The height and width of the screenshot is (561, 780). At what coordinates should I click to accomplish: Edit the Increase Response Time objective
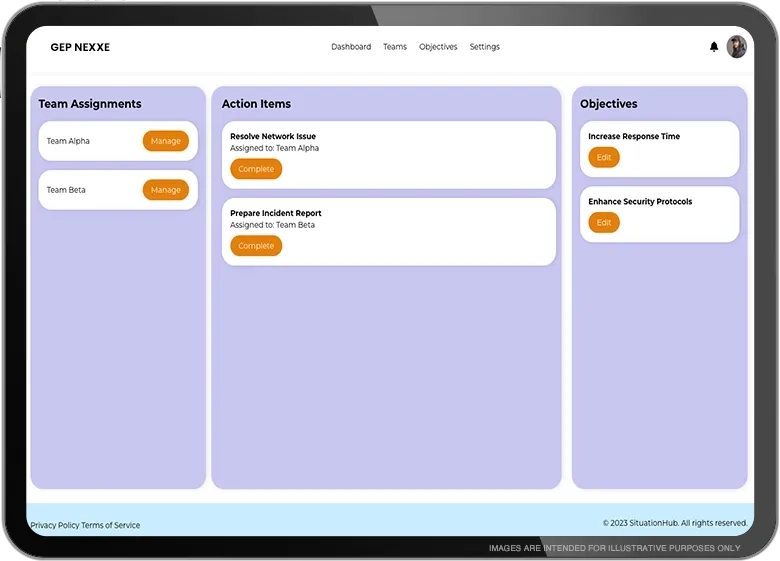pyautogui.click(x=604, y=158)
